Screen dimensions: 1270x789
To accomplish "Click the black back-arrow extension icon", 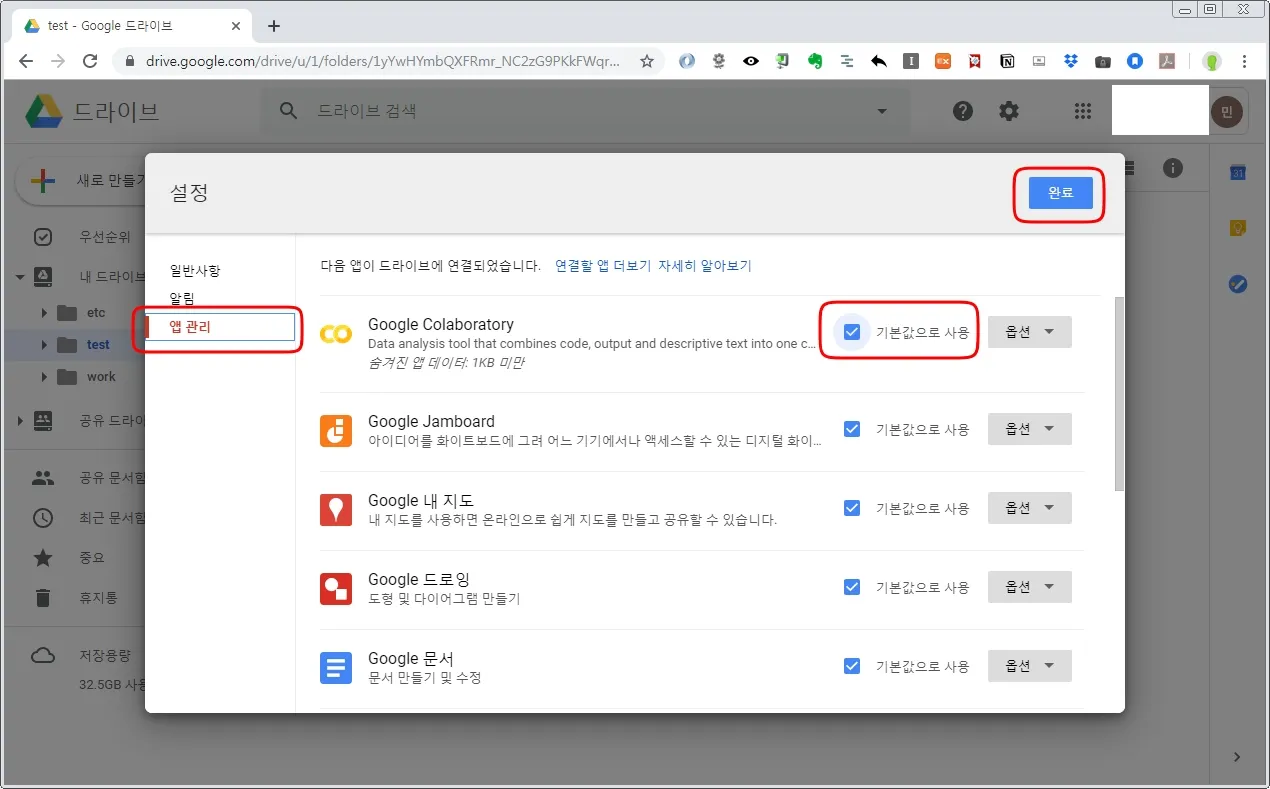I will point(879,61).
